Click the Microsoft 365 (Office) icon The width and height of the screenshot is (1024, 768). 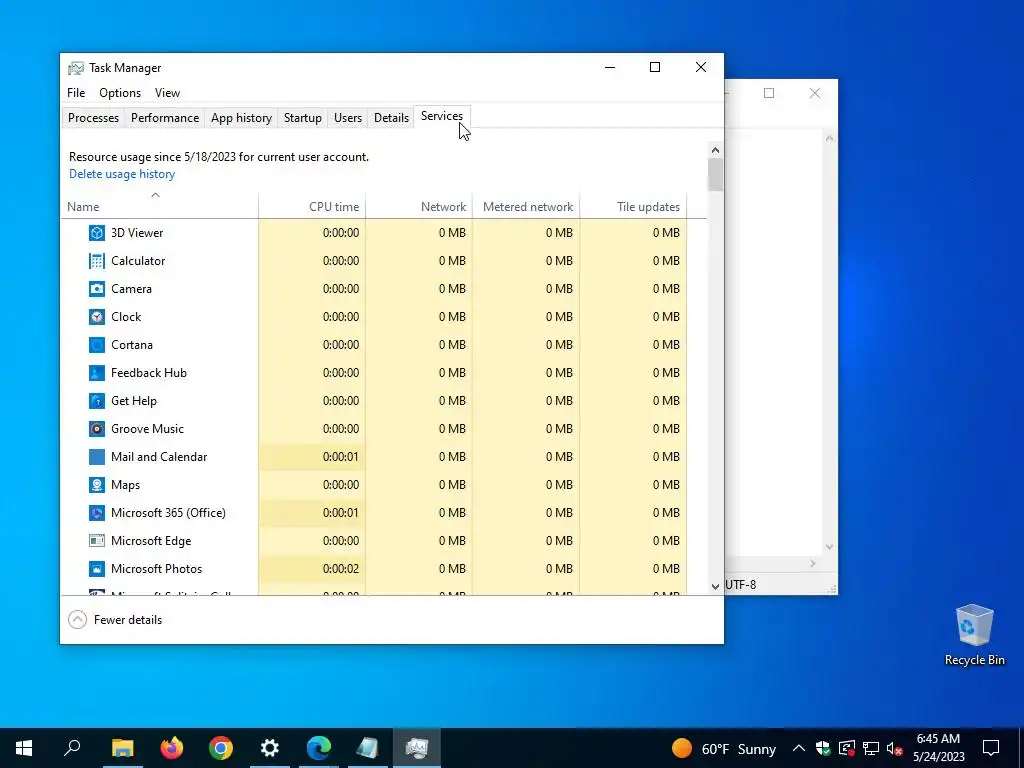pyautogui.click(x=97, y=513)
